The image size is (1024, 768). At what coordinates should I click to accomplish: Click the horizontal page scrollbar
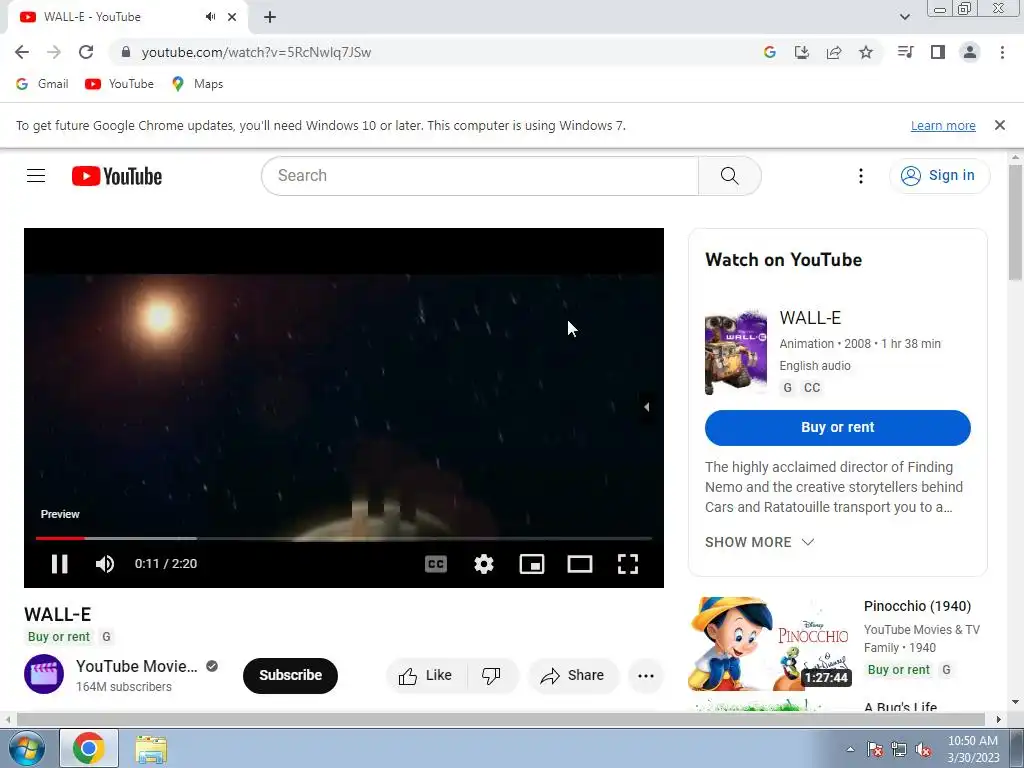502,719
